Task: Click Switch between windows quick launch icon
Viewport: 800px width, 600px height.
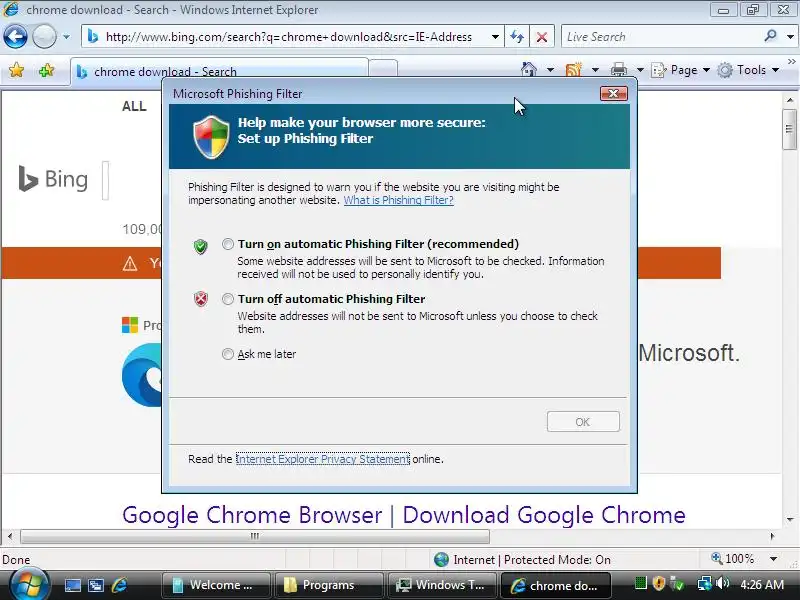Action: [x=95, y=585]
